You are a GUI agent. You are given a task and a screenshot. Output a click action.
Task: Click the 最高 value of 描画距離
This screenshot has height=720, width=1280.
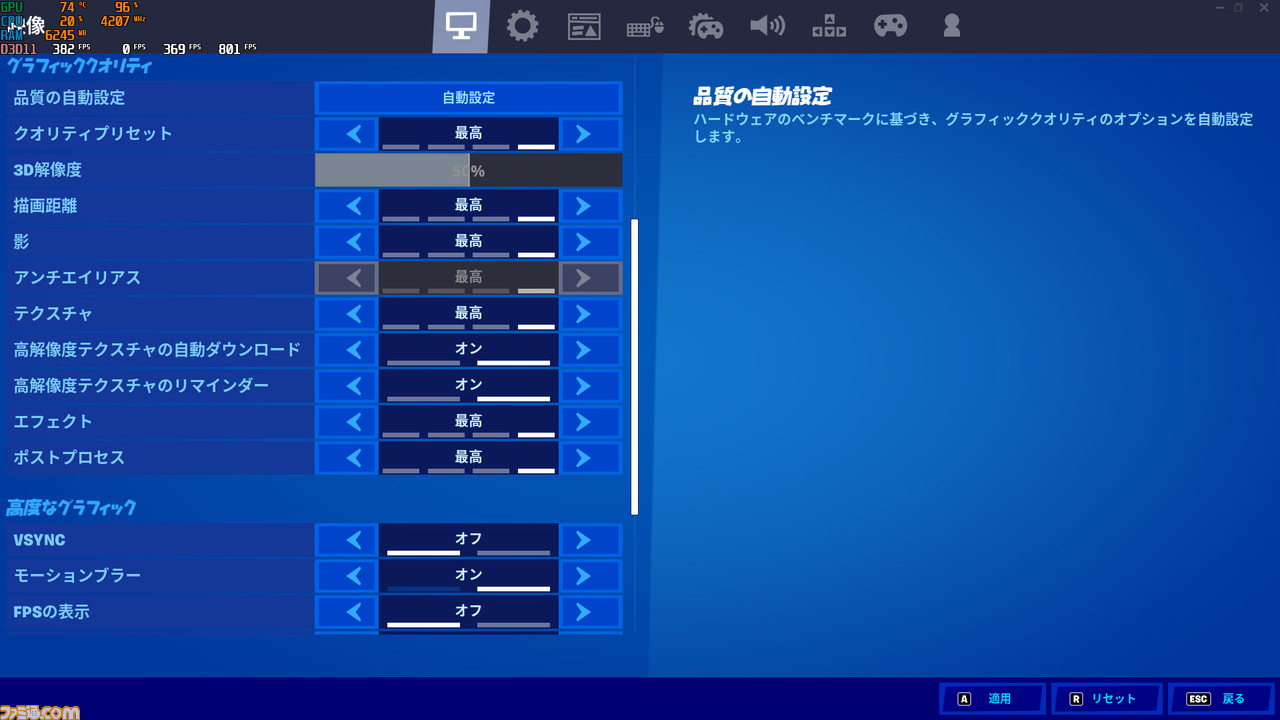[x=468, y=205]
